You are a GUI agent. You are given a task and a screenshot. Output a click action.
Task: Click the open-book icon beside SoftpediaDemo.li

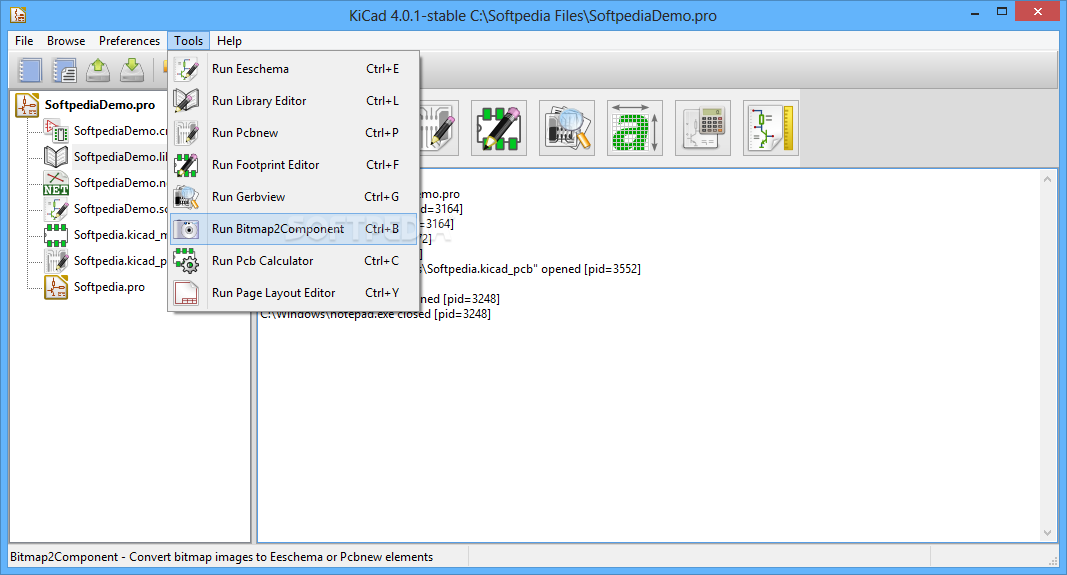click(56, 157)
